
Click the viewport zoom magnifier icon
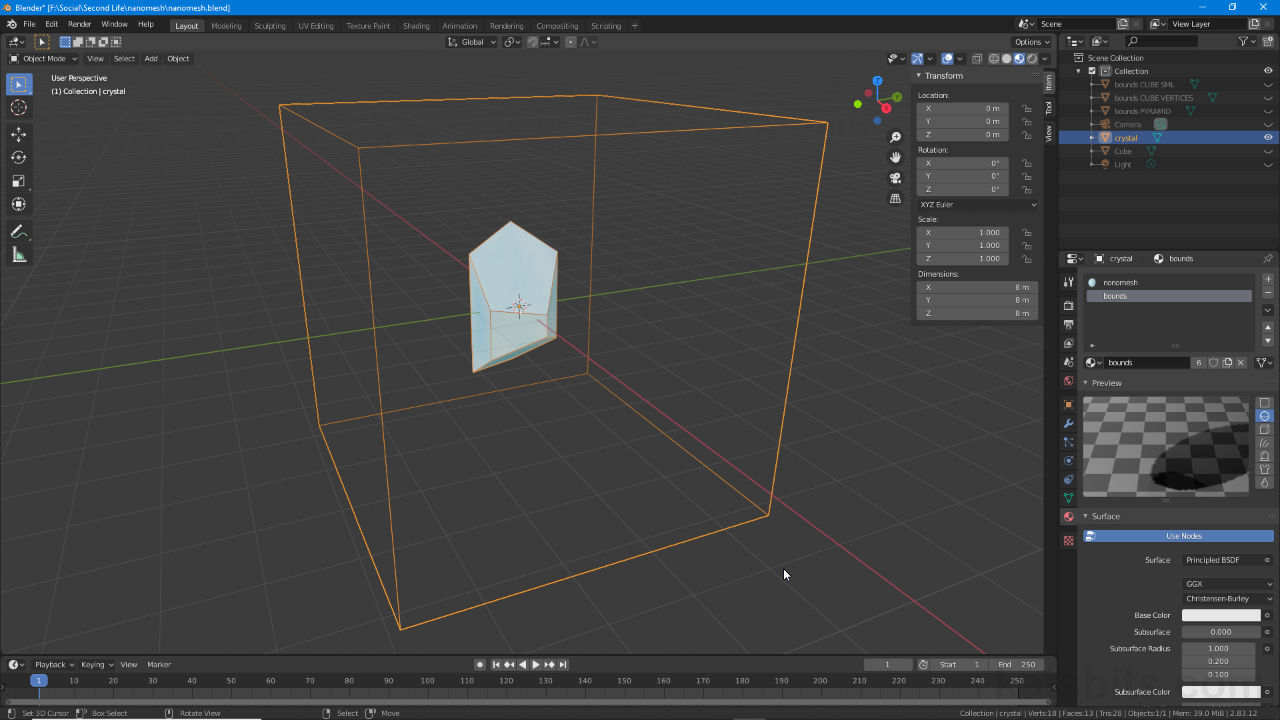pyautogui.click(x=895, y=137)
